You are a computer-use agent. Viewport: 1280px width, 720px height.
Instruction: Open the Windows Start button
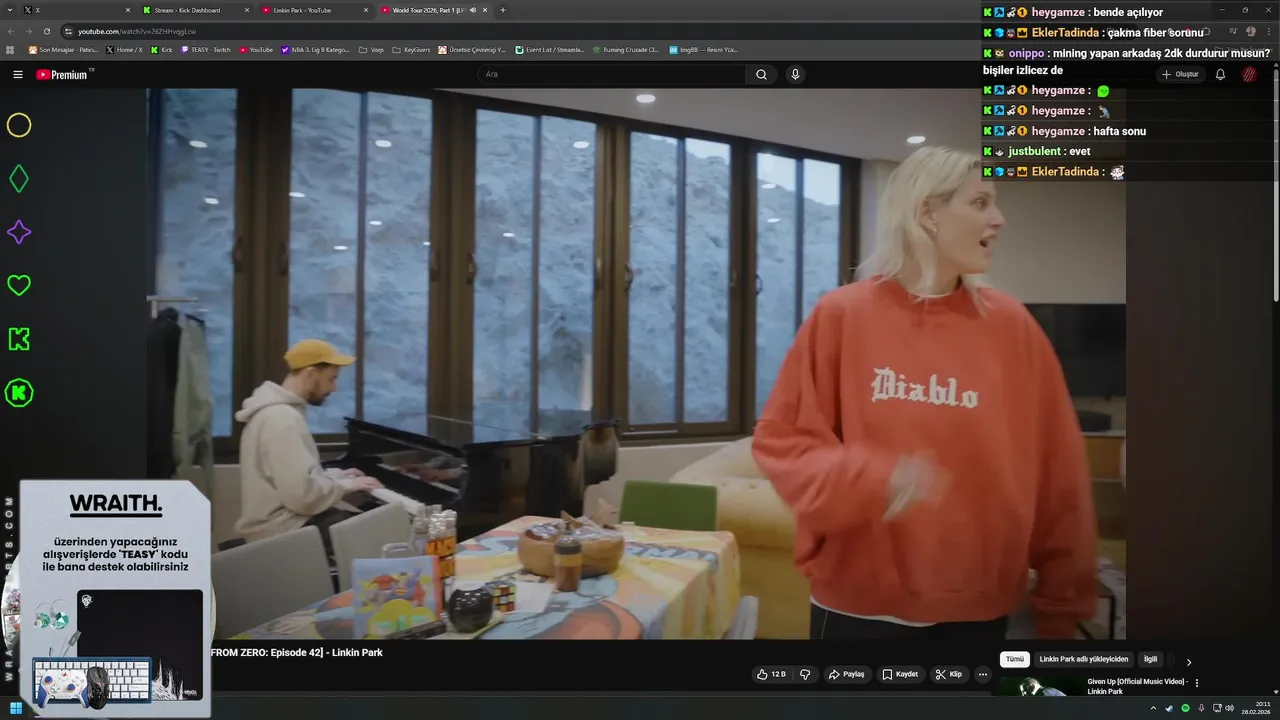[16, 708]
